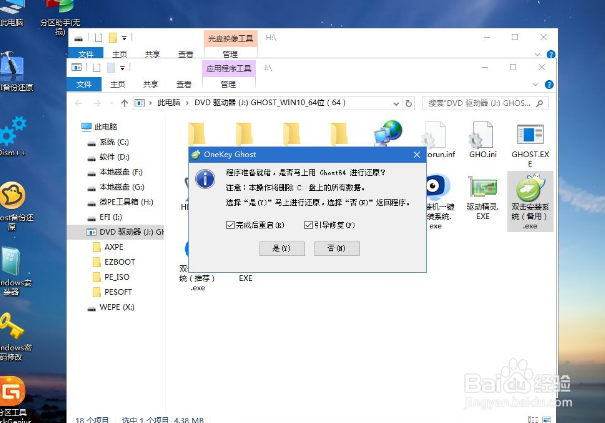
Task: Select 此电脑 in navigation pane
Action: (100, 127)
